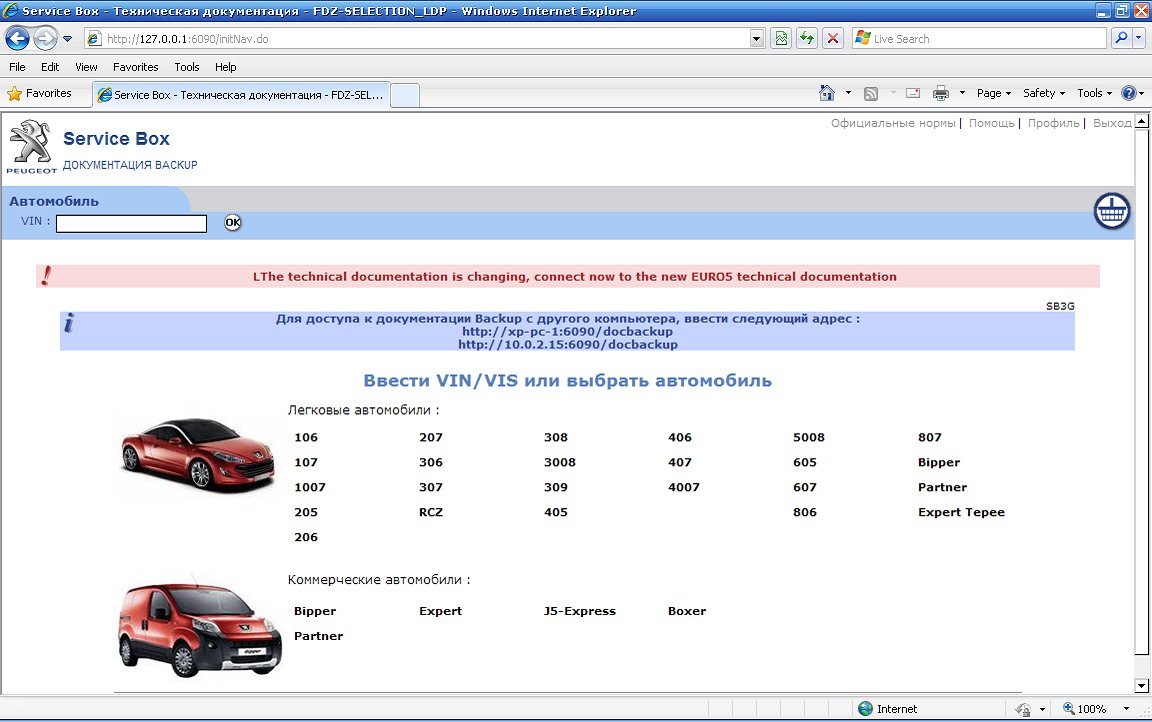Select the 308 model link
The image size is (1152, 722).
click(555, 437)
